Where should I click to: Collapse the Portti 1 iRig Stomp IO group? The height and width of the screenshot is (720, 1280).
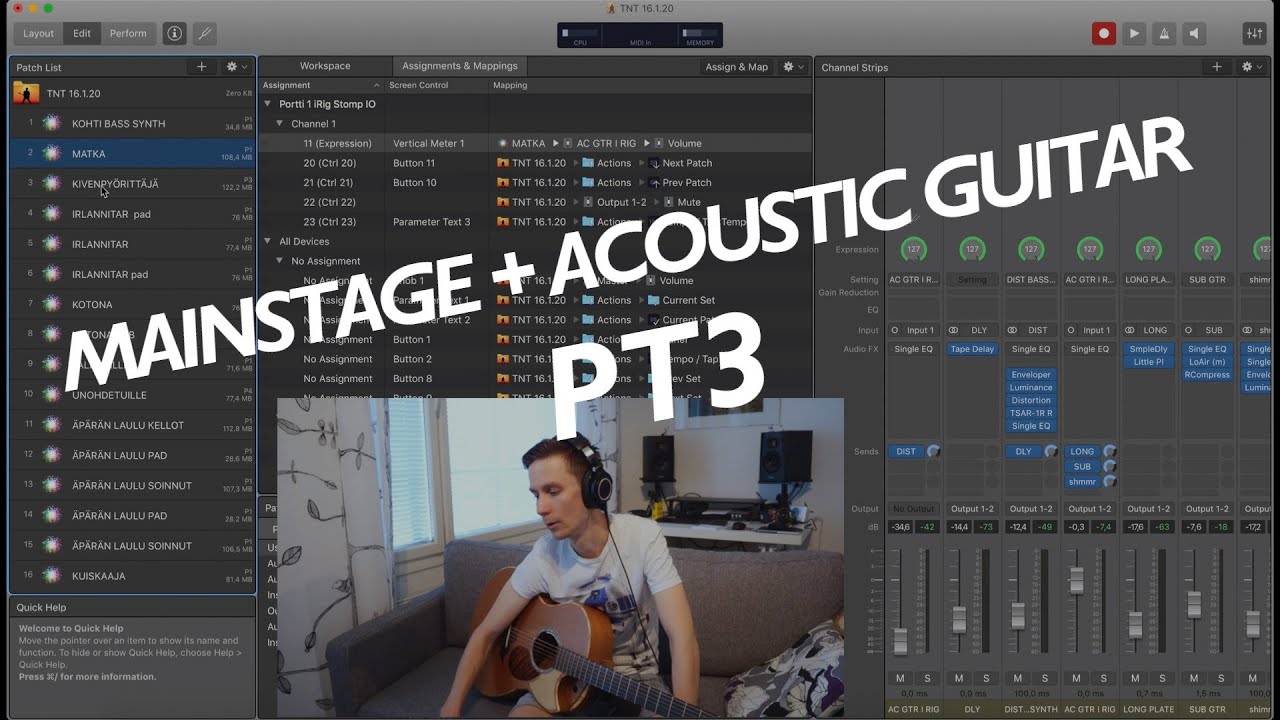click(x=268, y=104)
